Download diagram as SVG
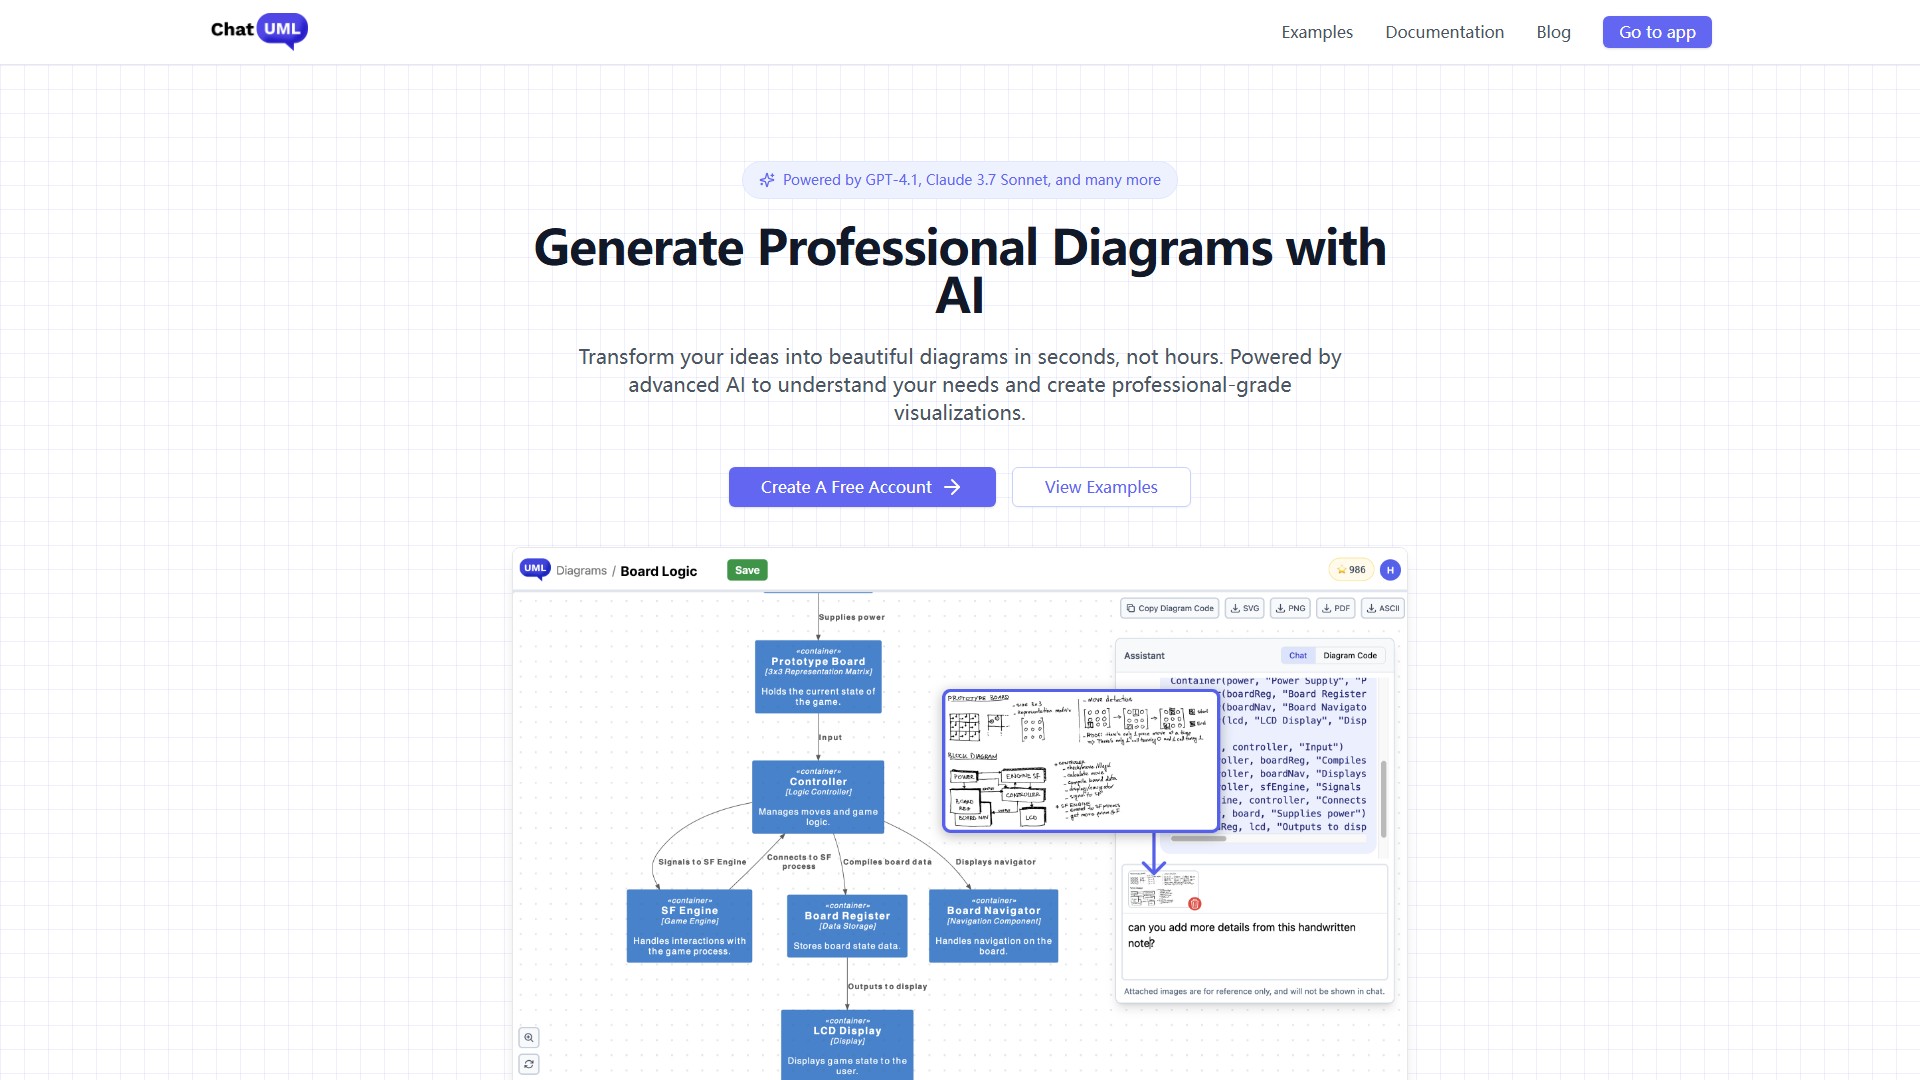1920x1080 pixels. click(1245, 608)
